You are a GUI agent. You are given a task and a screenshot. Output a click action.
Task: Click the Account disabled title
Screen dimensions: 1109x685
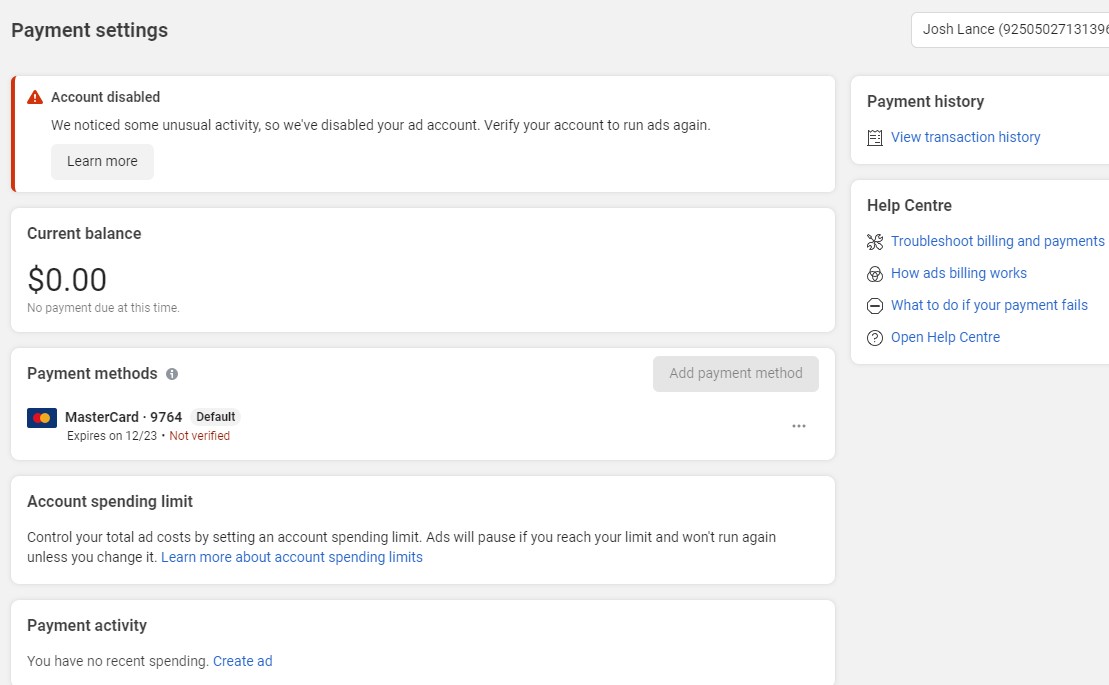point(105,97)
